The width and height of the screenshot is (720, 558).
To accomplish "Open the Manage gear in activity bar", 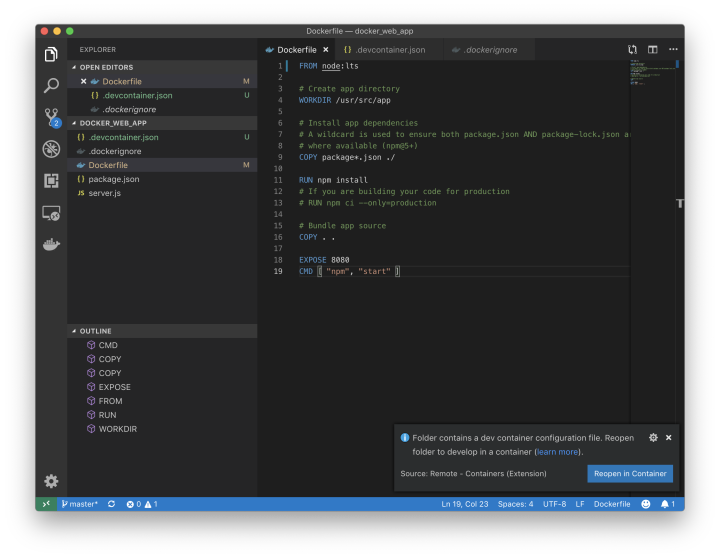I will [x=51, y=481].
